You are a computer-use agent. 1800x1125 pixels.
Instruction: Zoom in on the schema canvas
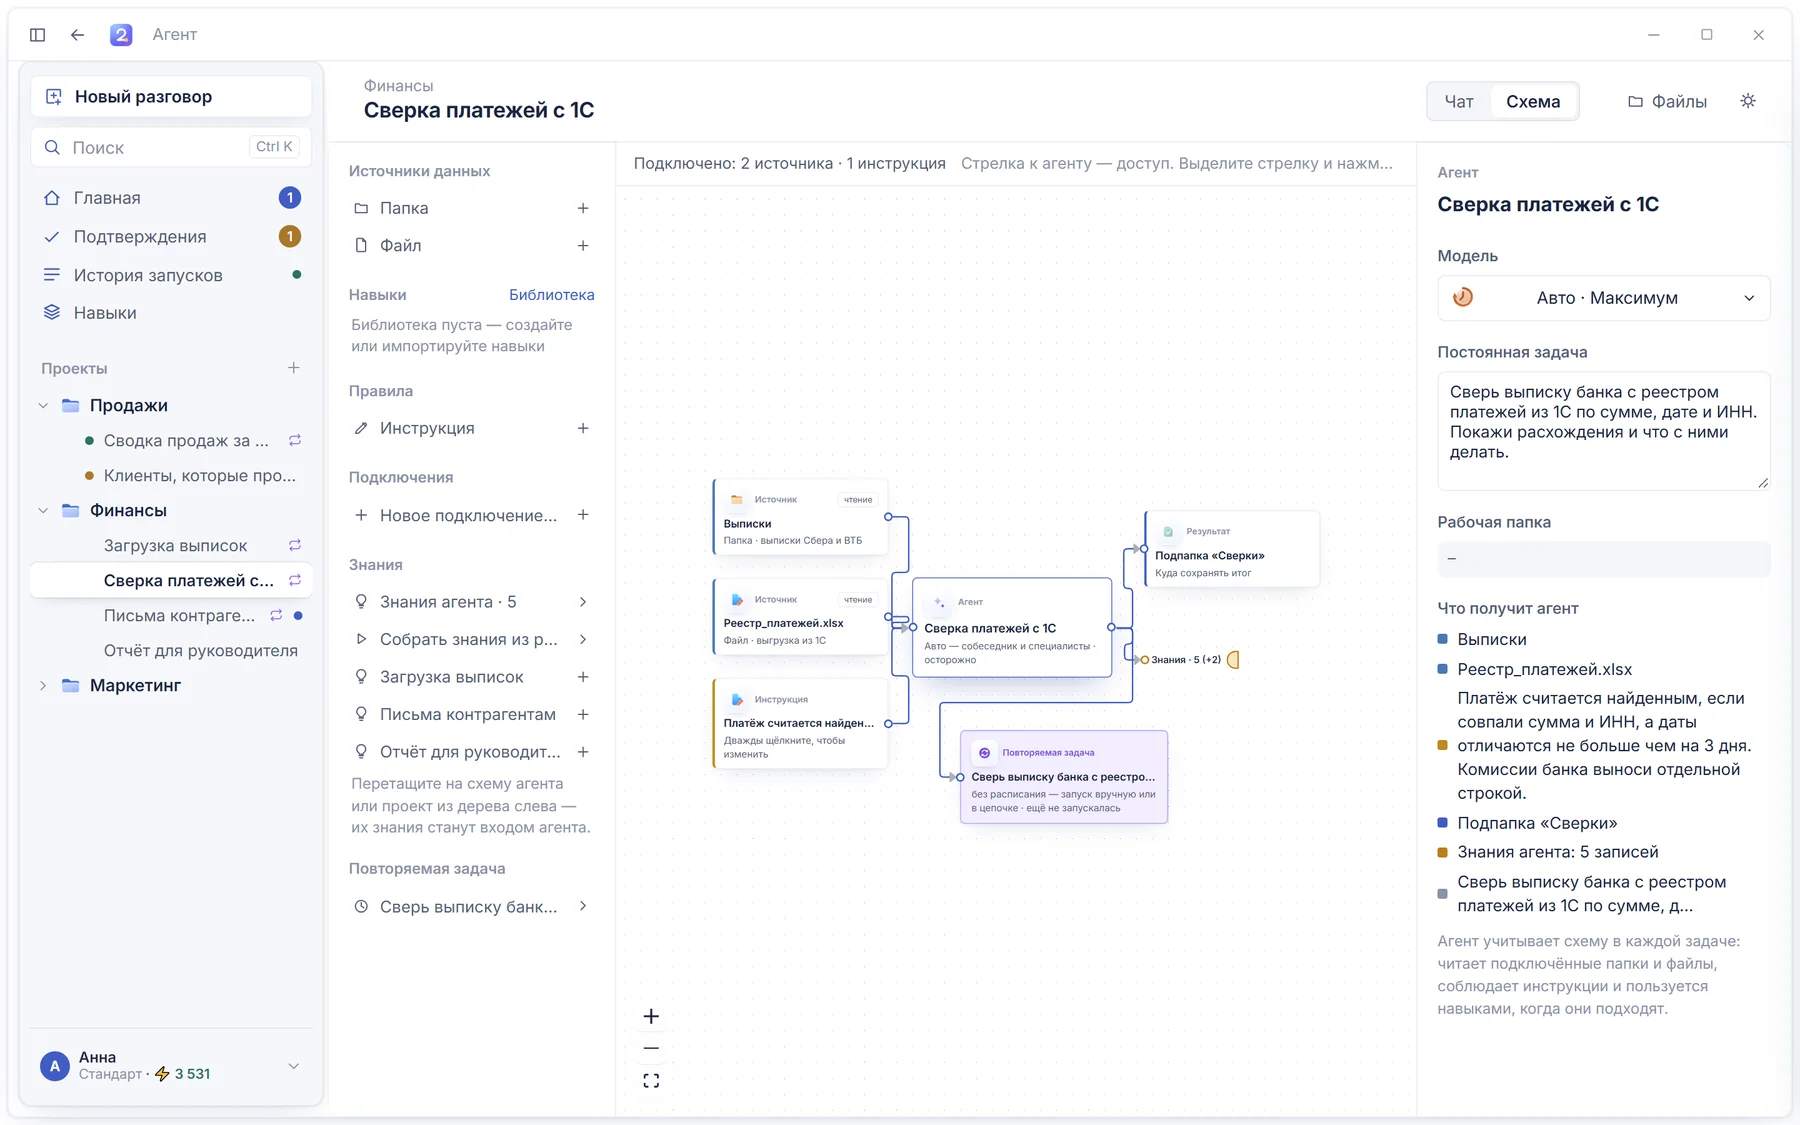coord(651,1016)
